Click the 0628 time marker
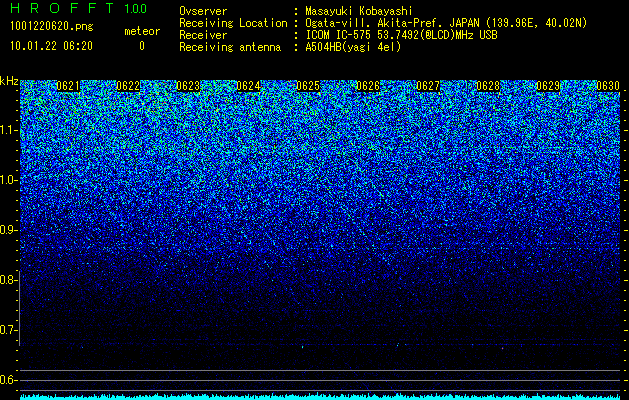Image resolution: width=629 pixels, height=400 pixels. [488, 86]
